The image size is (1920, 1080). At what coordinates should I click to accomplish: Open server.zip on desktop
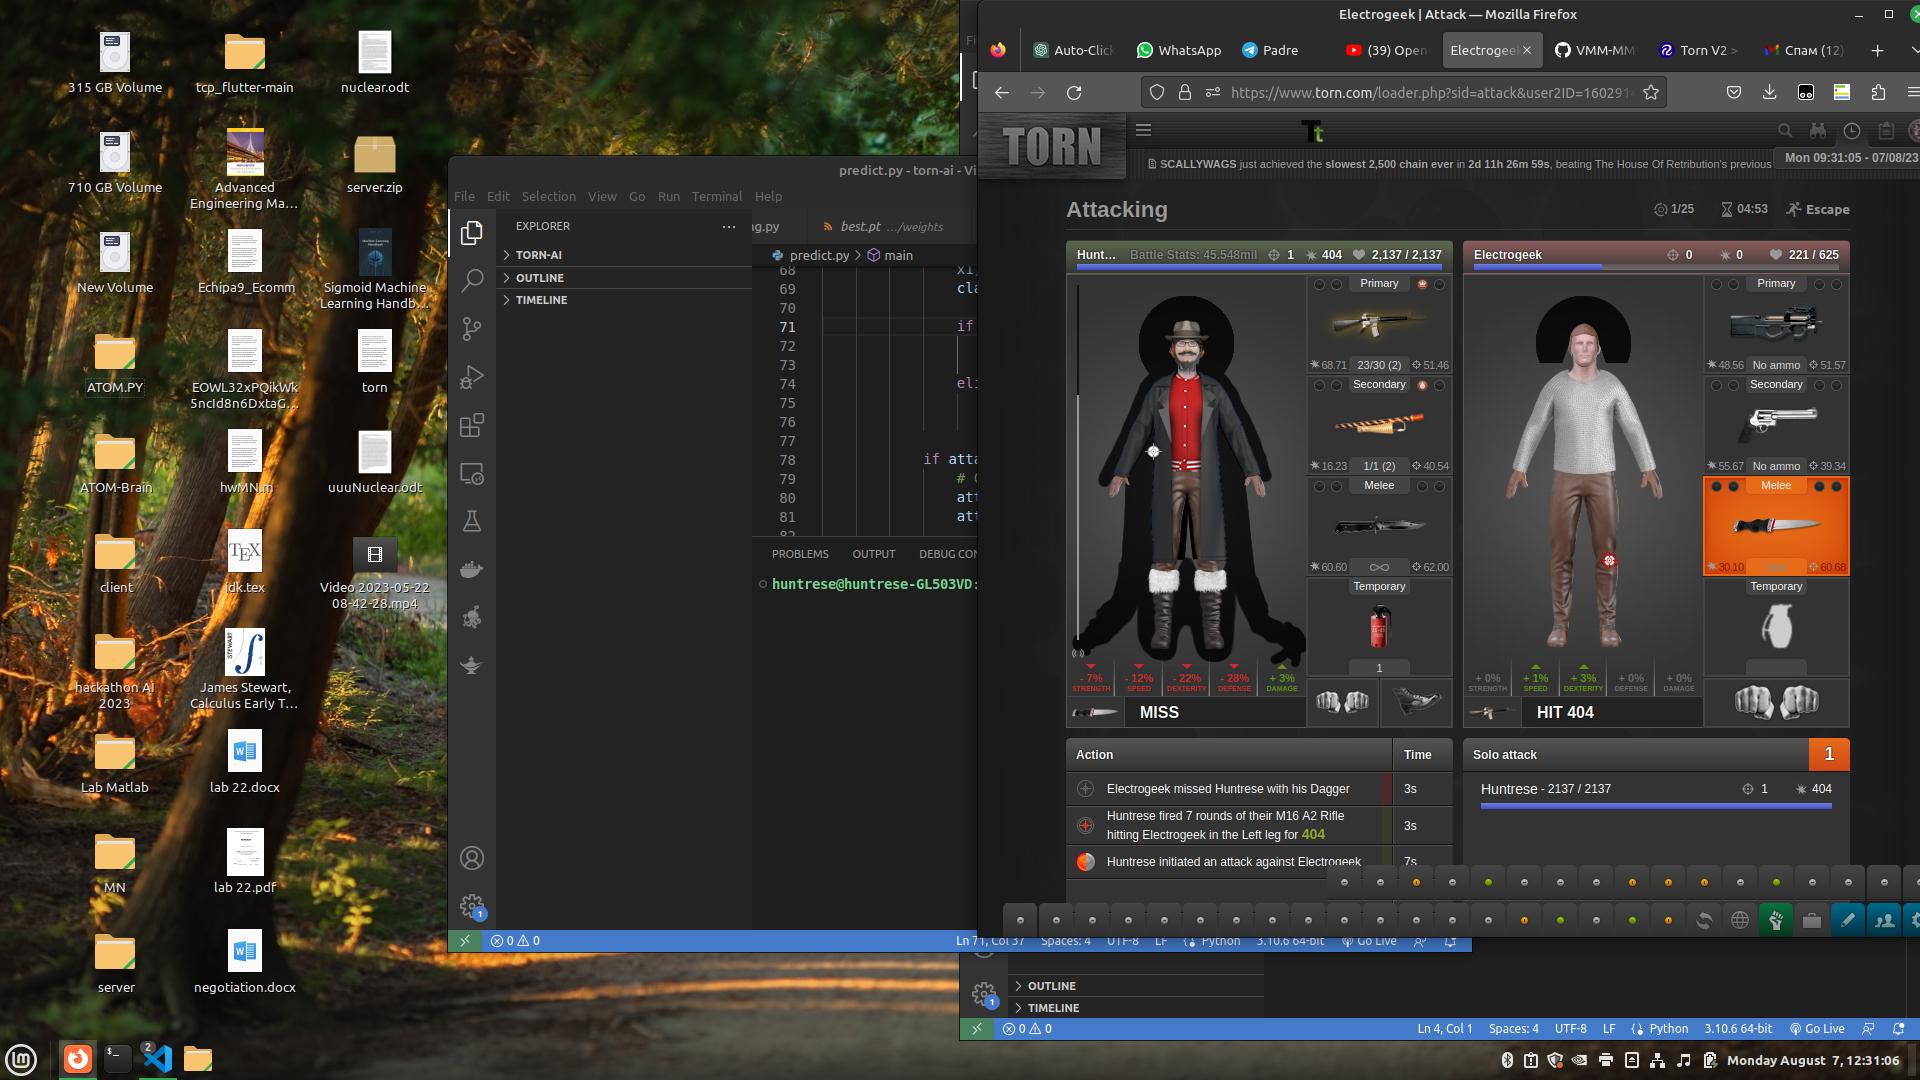[374, 163]
